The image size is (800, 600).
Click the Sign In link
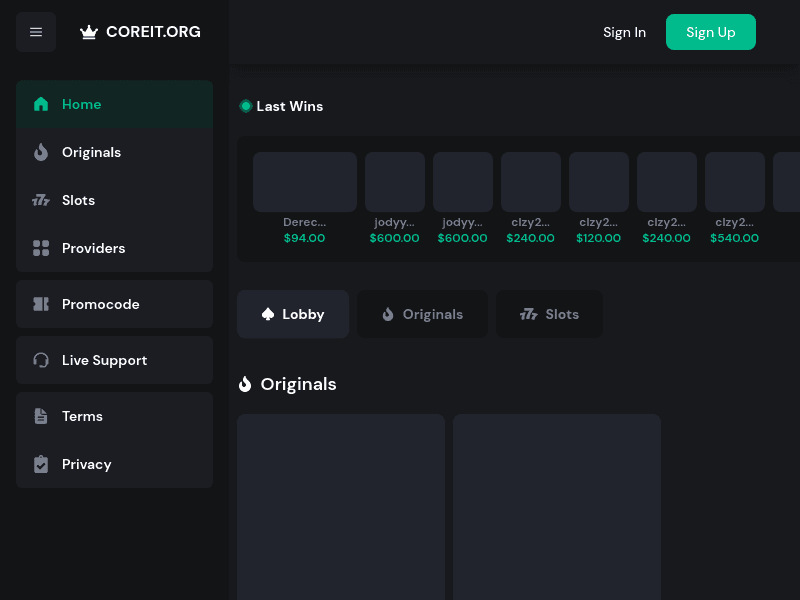coord(624,32)
